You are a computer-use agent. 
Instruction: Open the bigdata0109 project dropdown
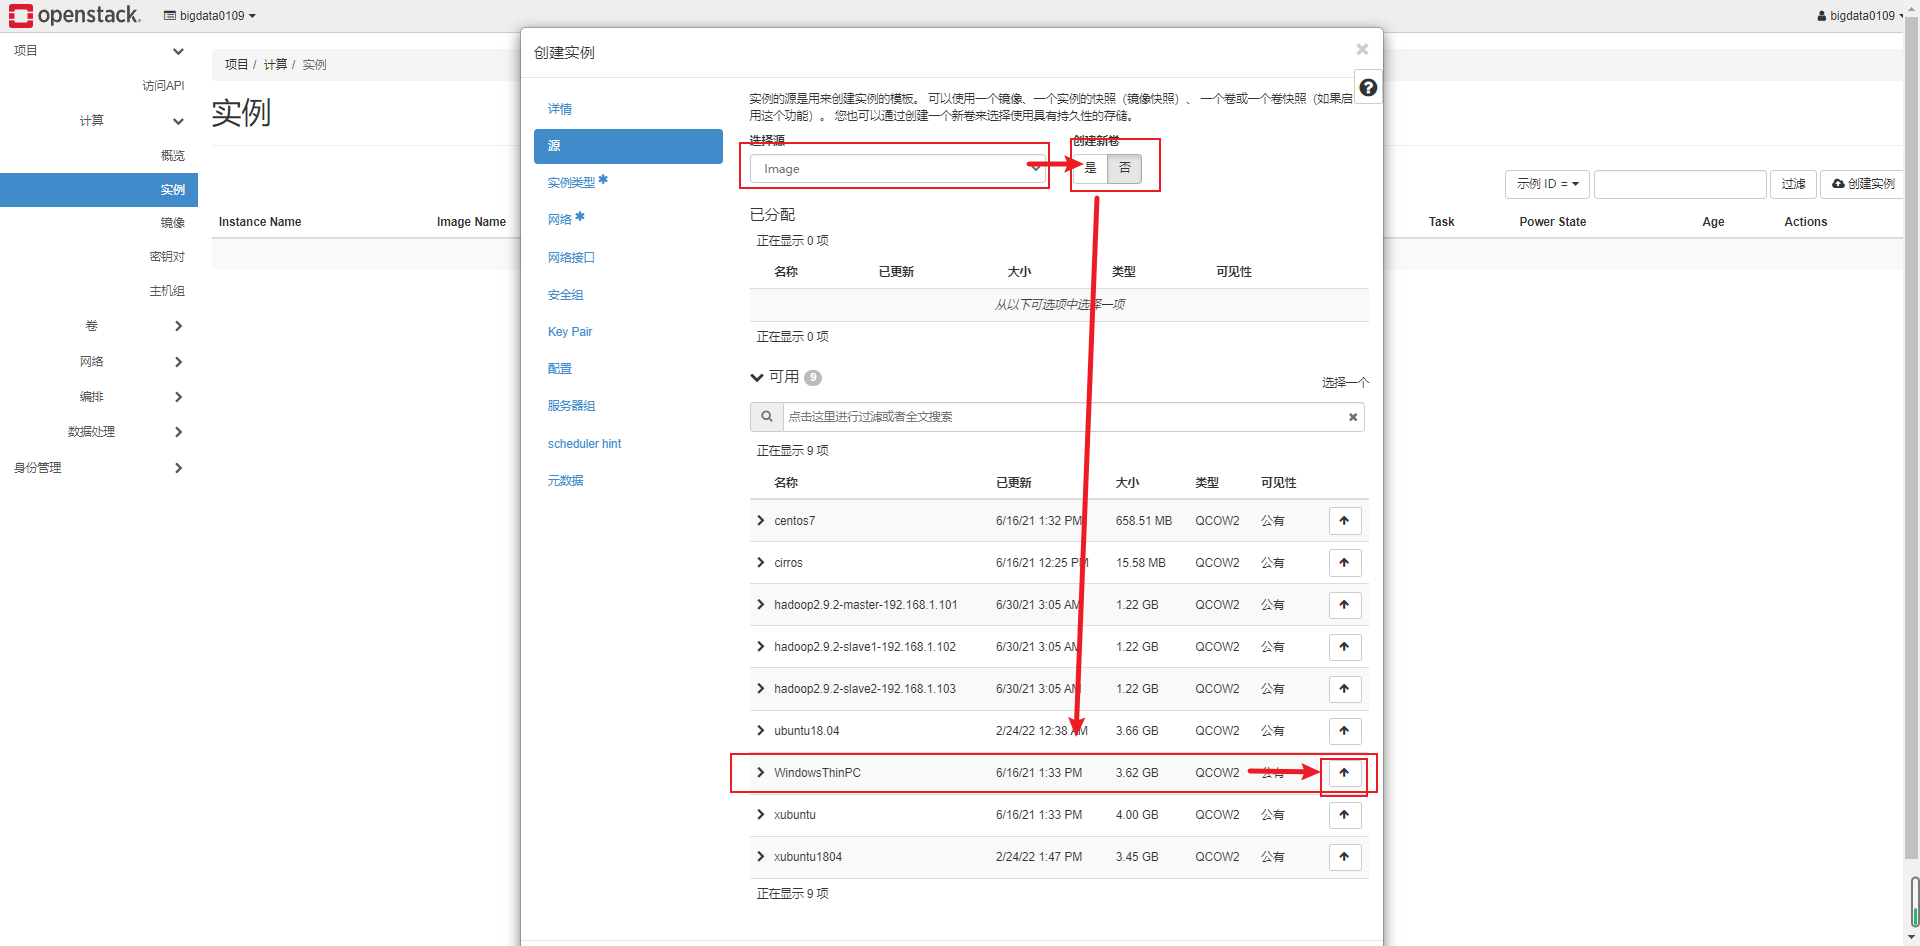tap(210, 15)
